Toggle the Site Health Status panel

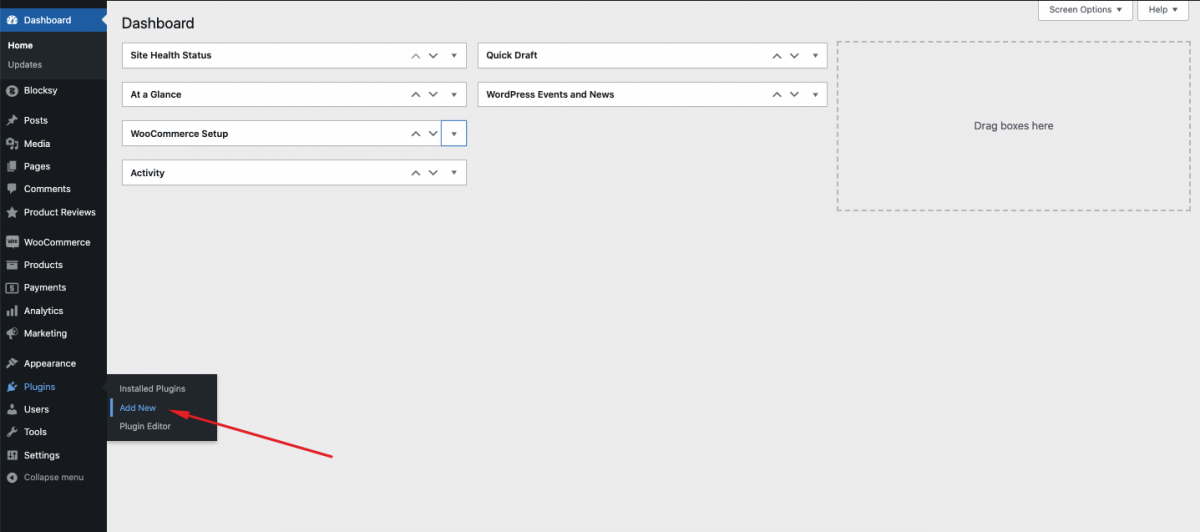(454, 55)
